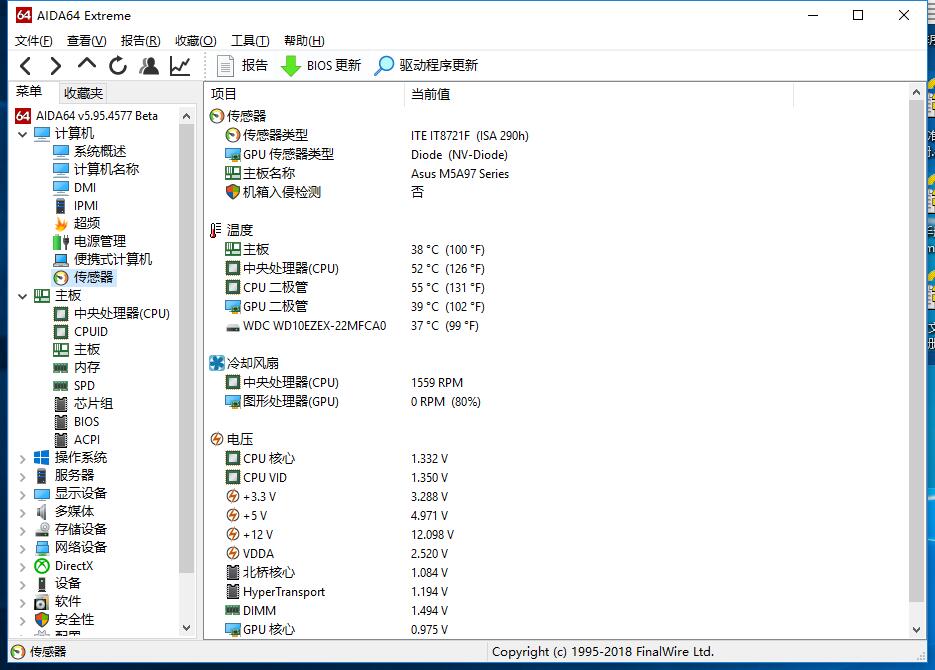
Task: Select the 图形处理器(GPU) fan row
Action: (353, 402)
